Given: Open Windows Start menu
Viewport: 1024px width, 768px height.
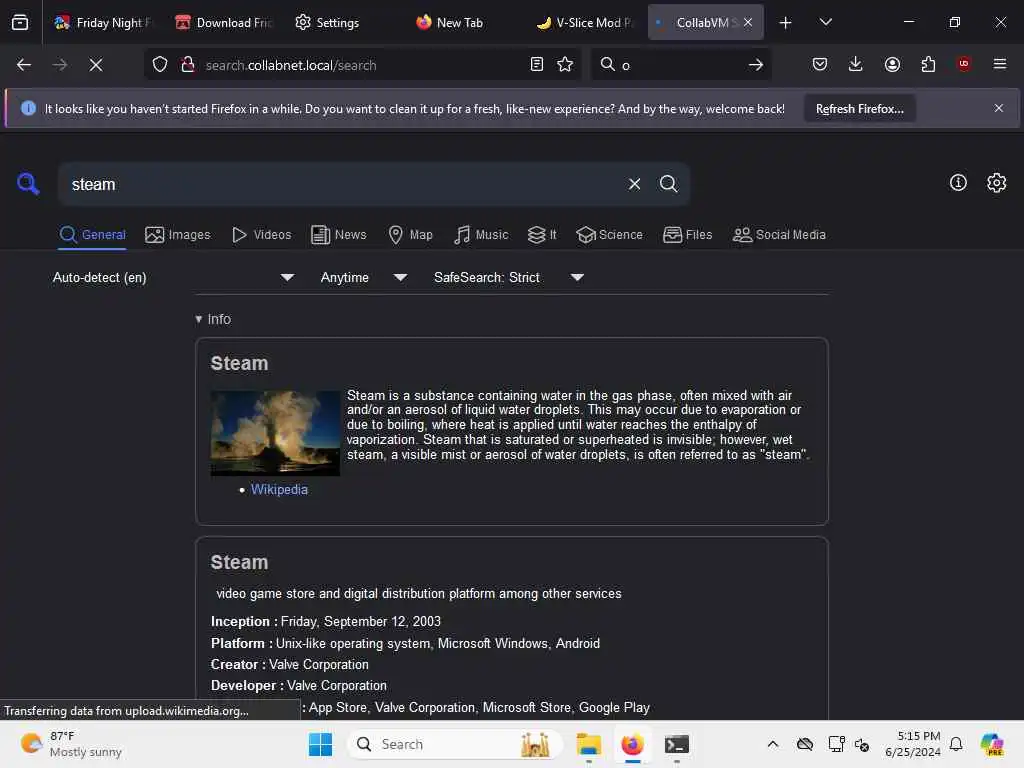Looking at the screenshot, I should (x=320, y=744).
